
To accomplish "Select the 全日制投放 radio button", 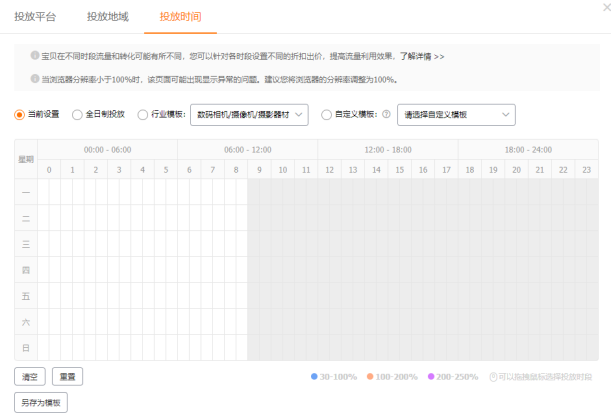I will (77, 115).
